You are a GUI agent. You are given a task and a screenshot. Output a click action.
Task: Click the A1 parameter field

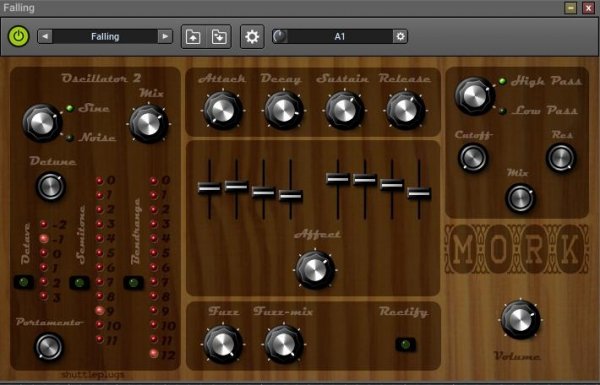(x=340, y=37)
